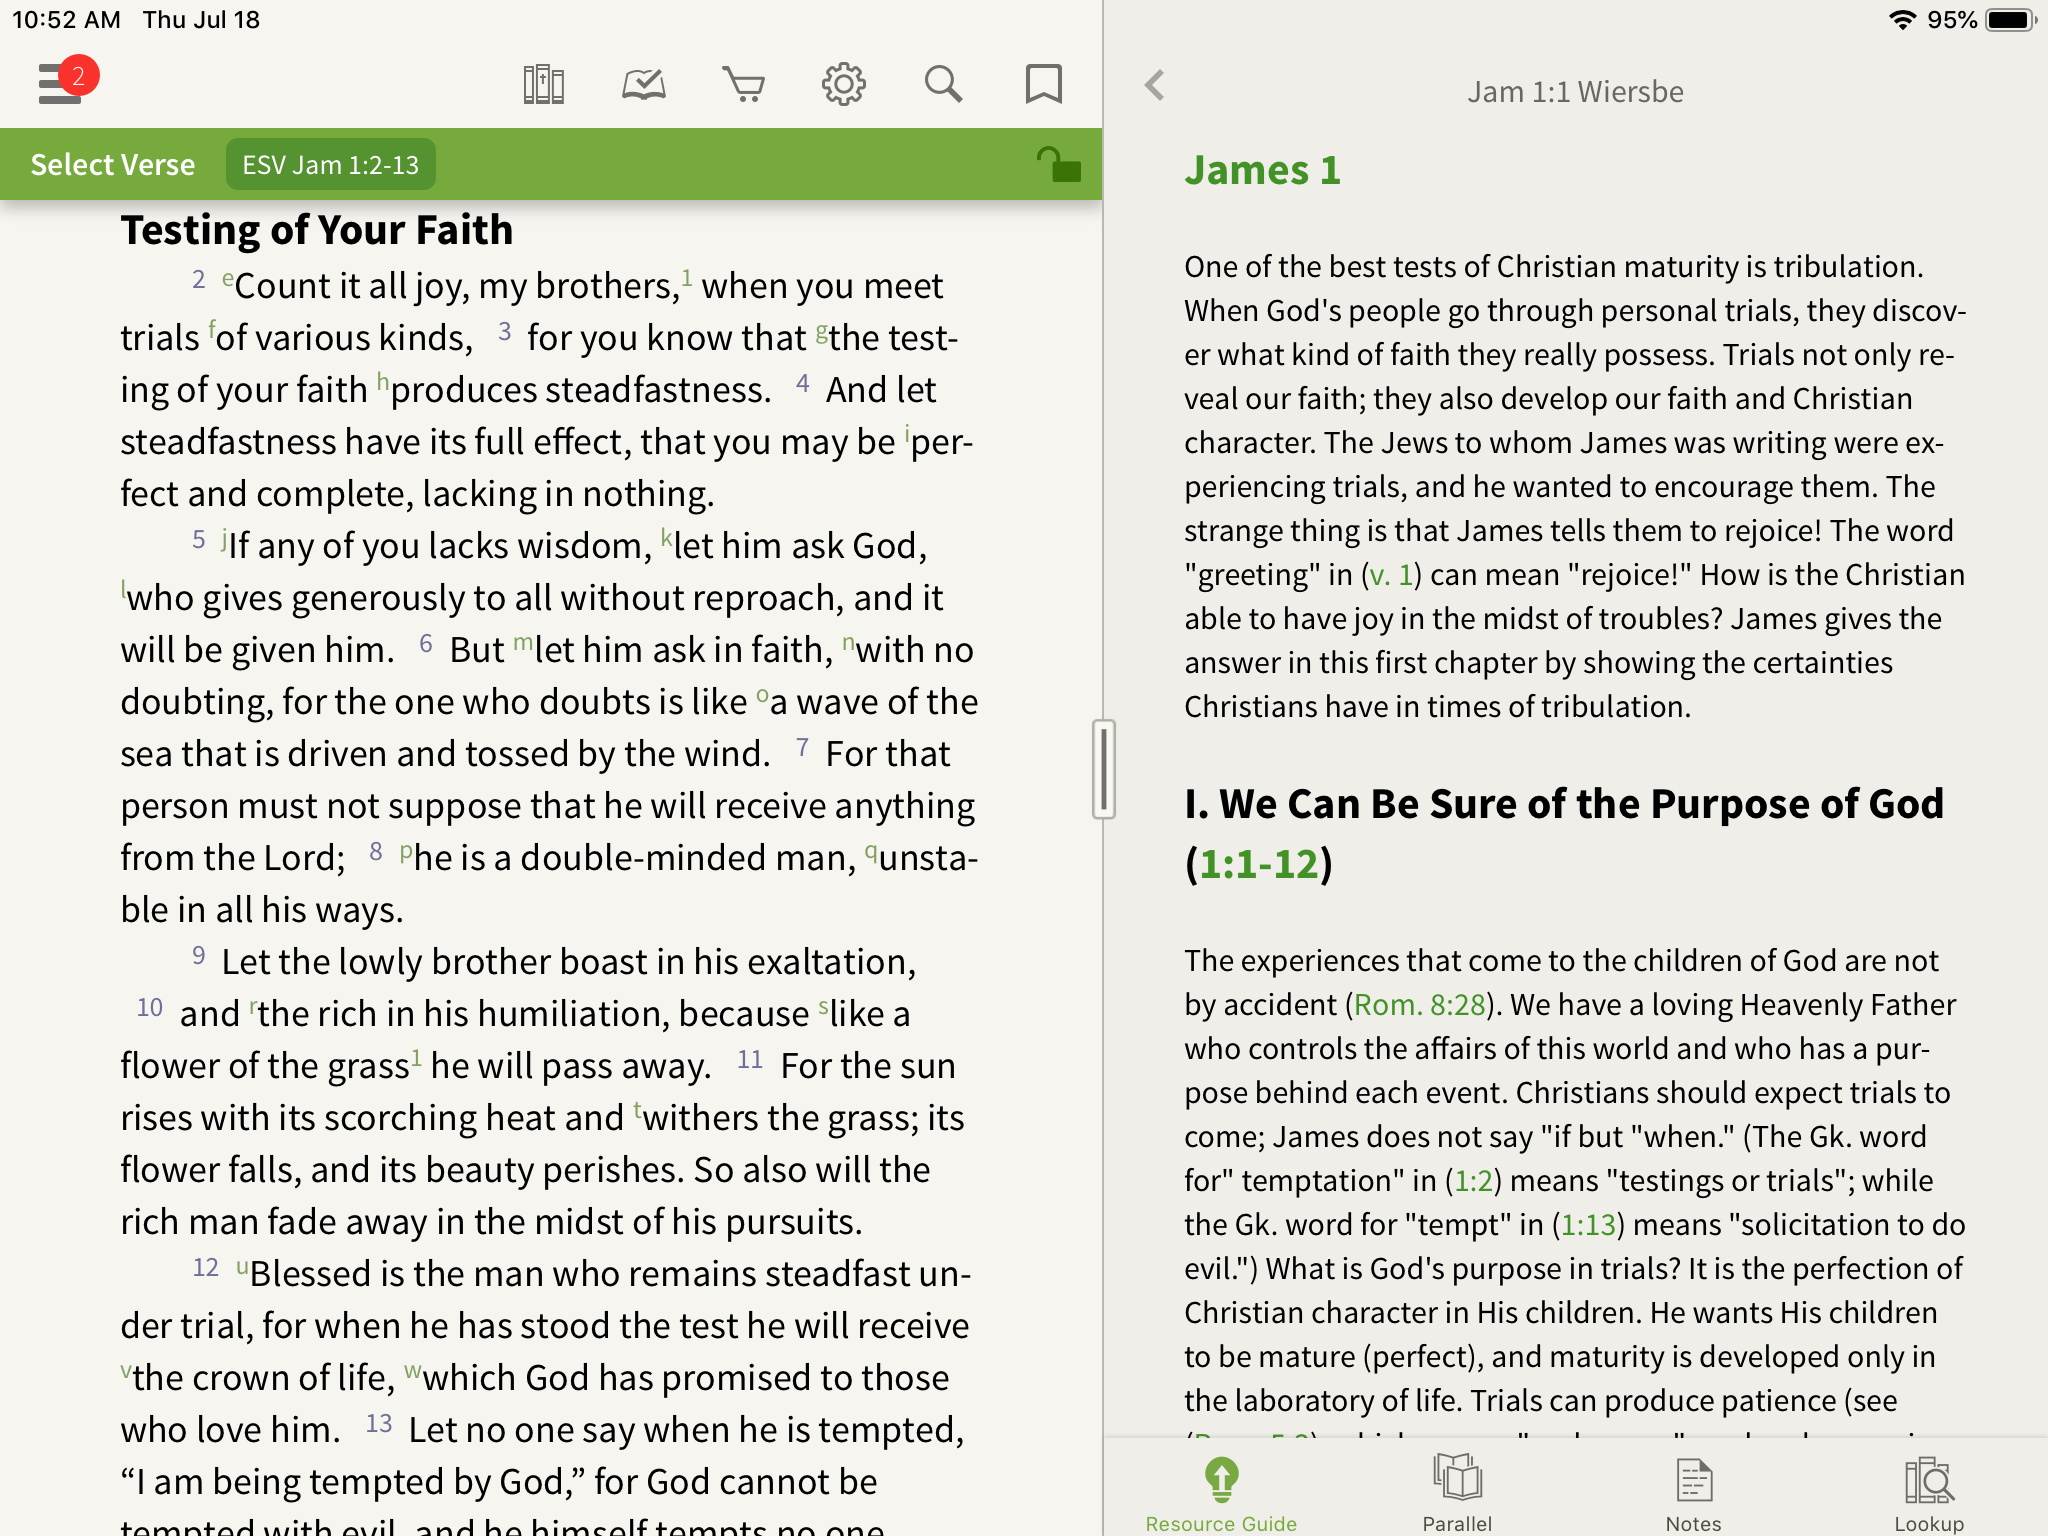This screenshot has height=1536, width=2048.
Task: Select verse number 12
Action: tap(206, 1268)
